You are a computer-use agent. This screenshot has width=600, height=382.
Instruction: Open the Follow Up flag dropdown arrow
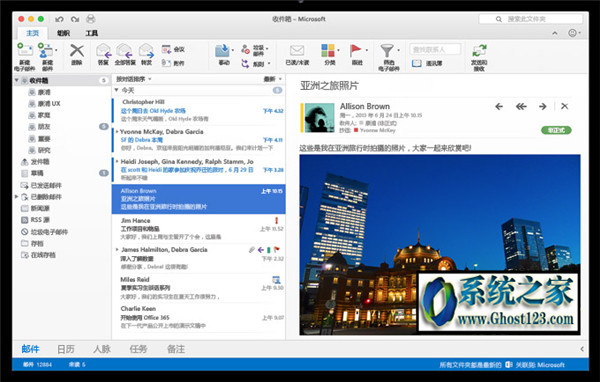point(367,50)
